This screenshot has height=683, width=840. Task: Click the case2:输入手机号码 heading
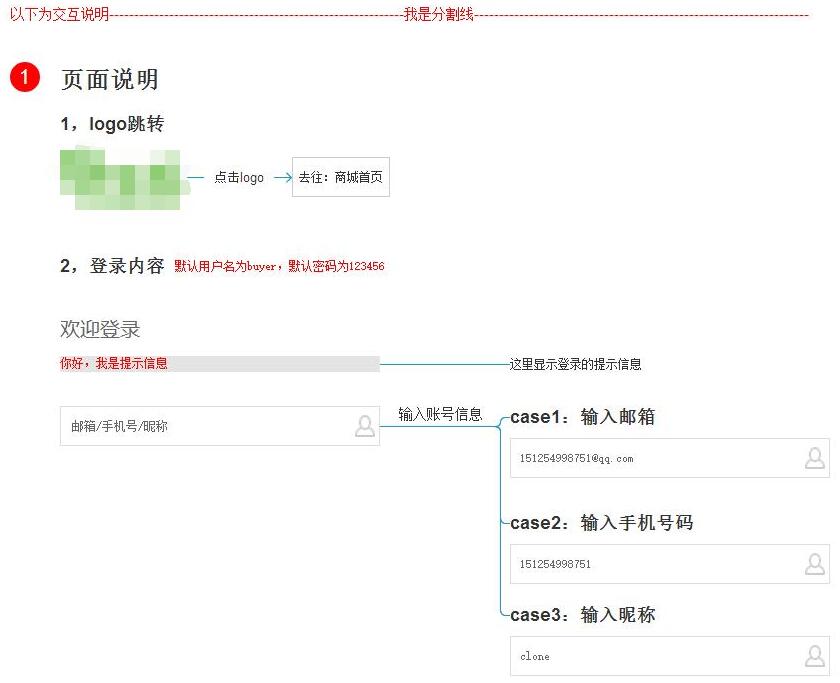tap(601, 523)
